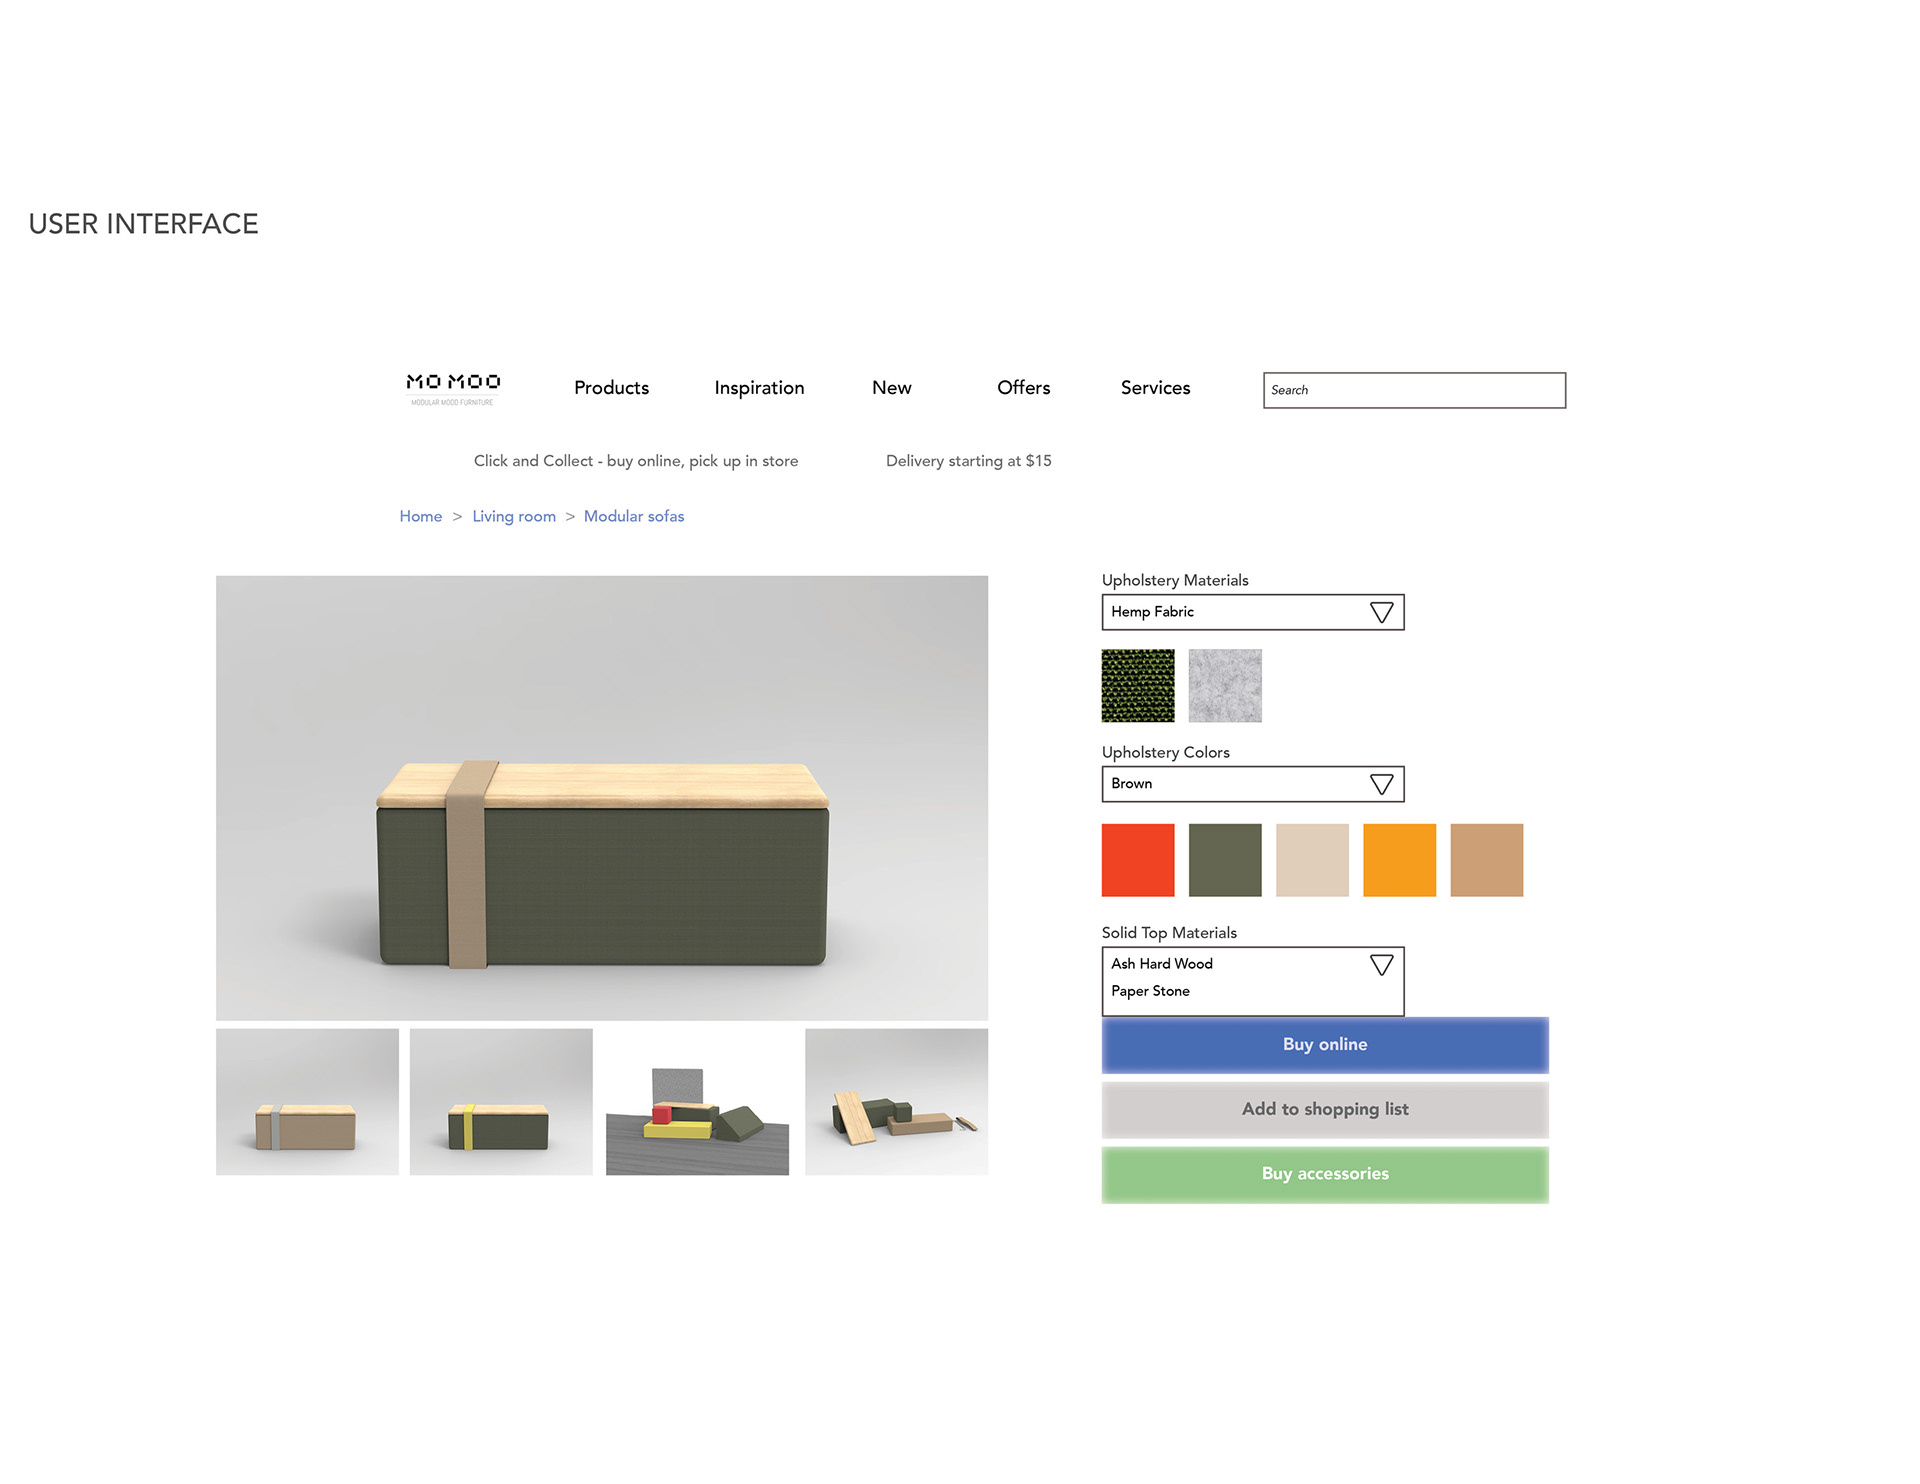Screen dimensions: 1920x1484
Task: View the thumbnail with red and yellow modules
Action: click(x=697, y=1102)
